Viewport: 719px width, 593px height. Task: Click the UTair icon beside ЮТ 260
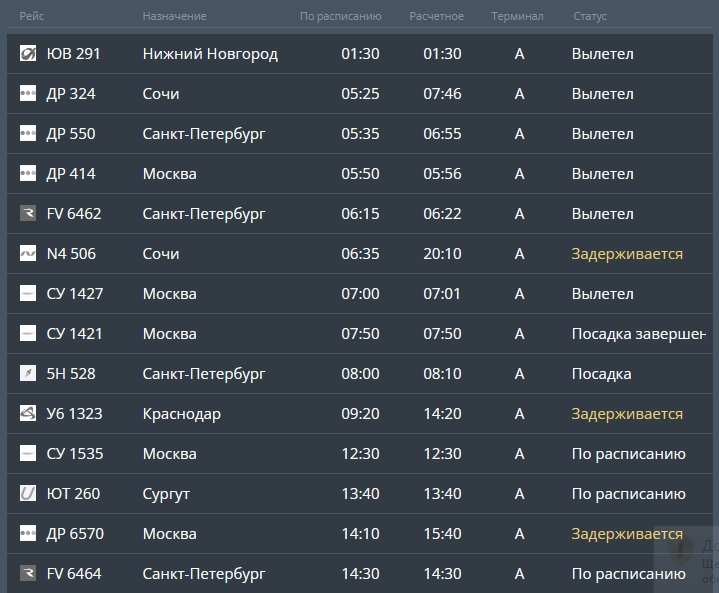coord(28,494)
